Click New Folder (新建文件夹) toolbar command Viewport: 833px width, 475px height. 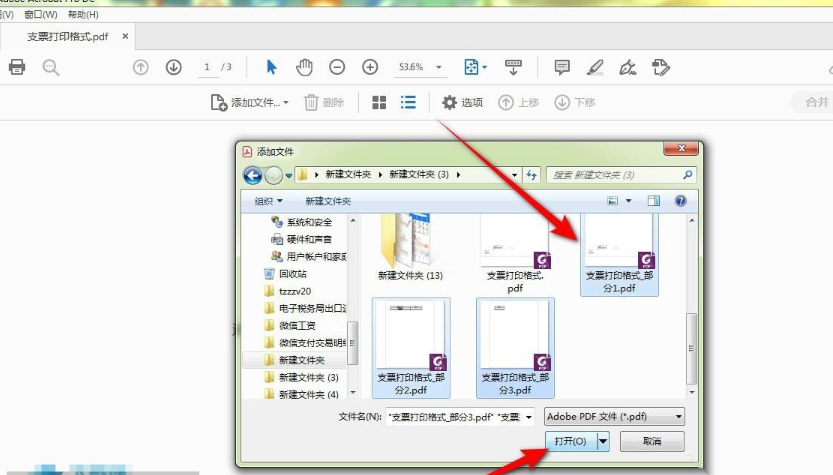click(328, 201)
